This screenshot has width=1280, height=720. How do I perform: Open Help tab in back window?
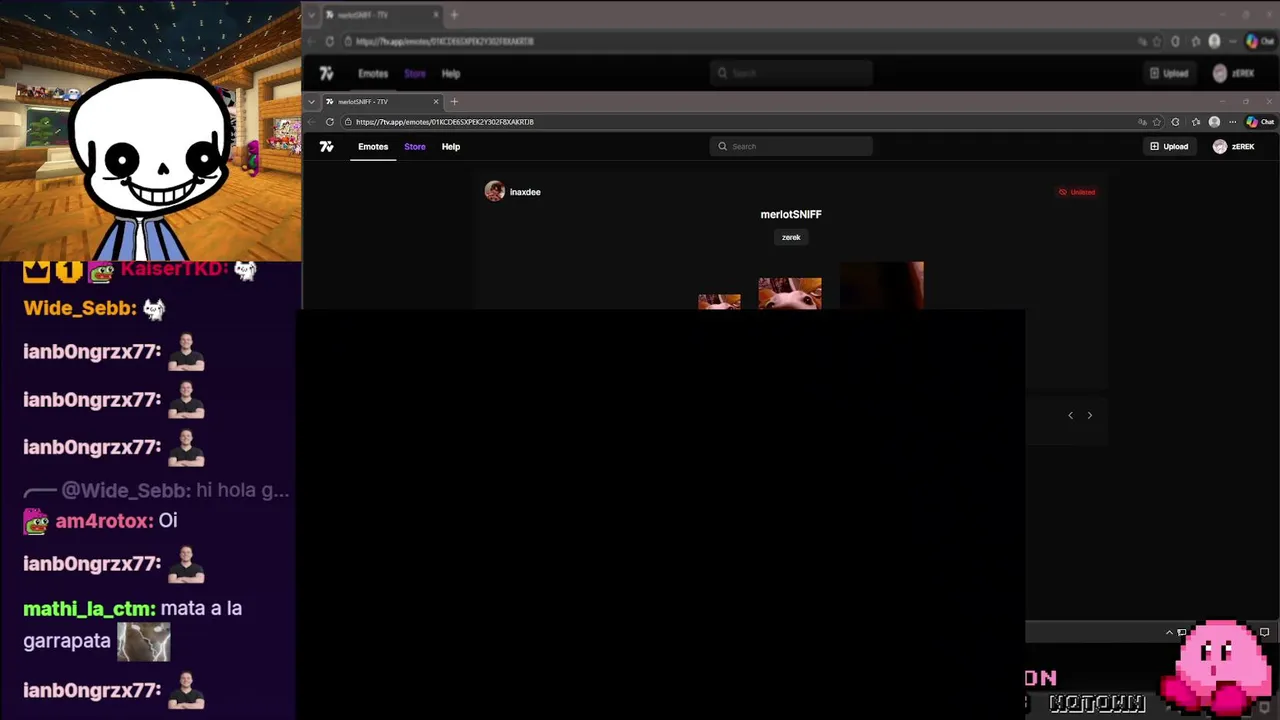pos(451,74)
